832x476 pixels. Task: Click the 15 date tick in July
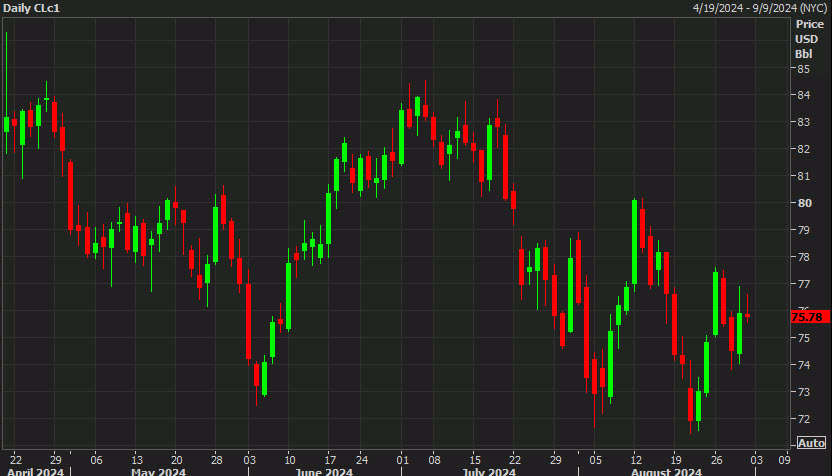click(474, 460)
